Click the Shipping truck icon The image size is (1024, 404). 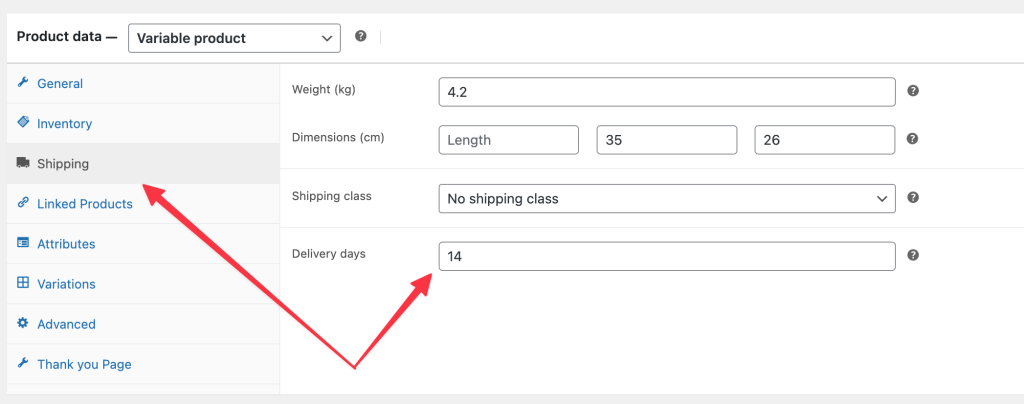(x=23, y=163)
